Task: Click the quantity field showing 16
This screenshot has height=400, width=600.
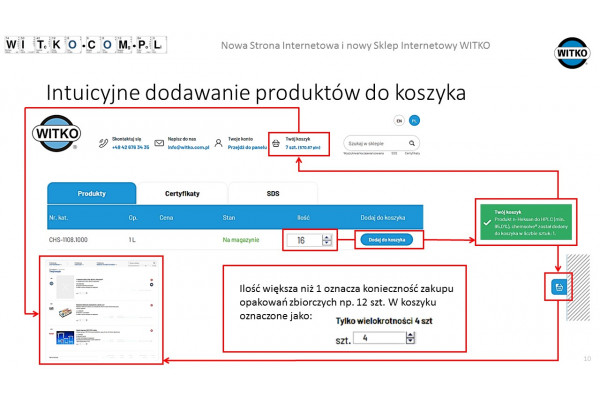Action: [305, 240]
